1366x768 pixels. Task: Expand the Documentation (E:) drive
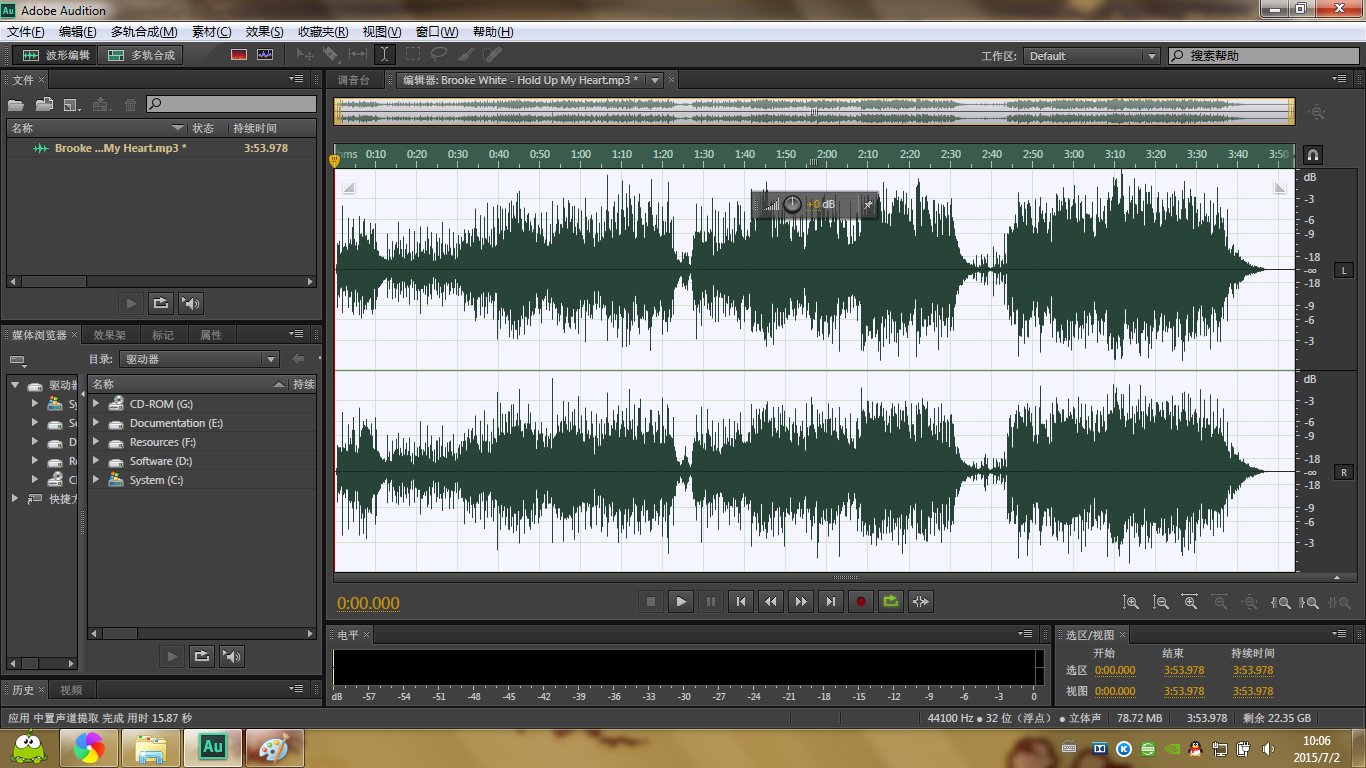click(97, 423)
